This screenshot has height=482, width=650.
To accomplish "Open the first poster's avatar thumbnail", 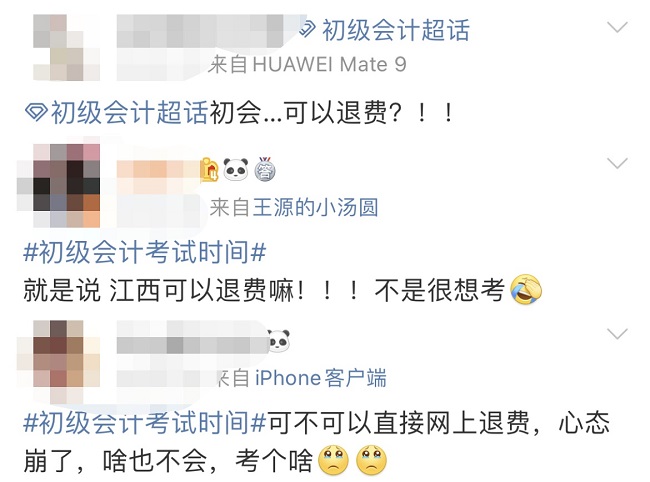I will [66, 48].
